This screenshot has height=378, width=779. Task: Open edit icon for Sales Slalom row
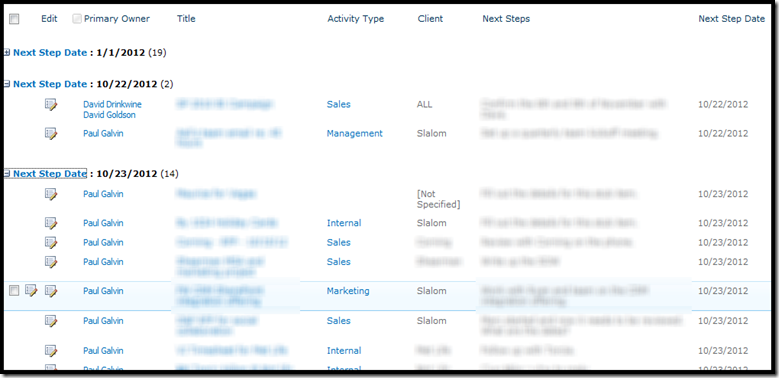click(51, 321)
